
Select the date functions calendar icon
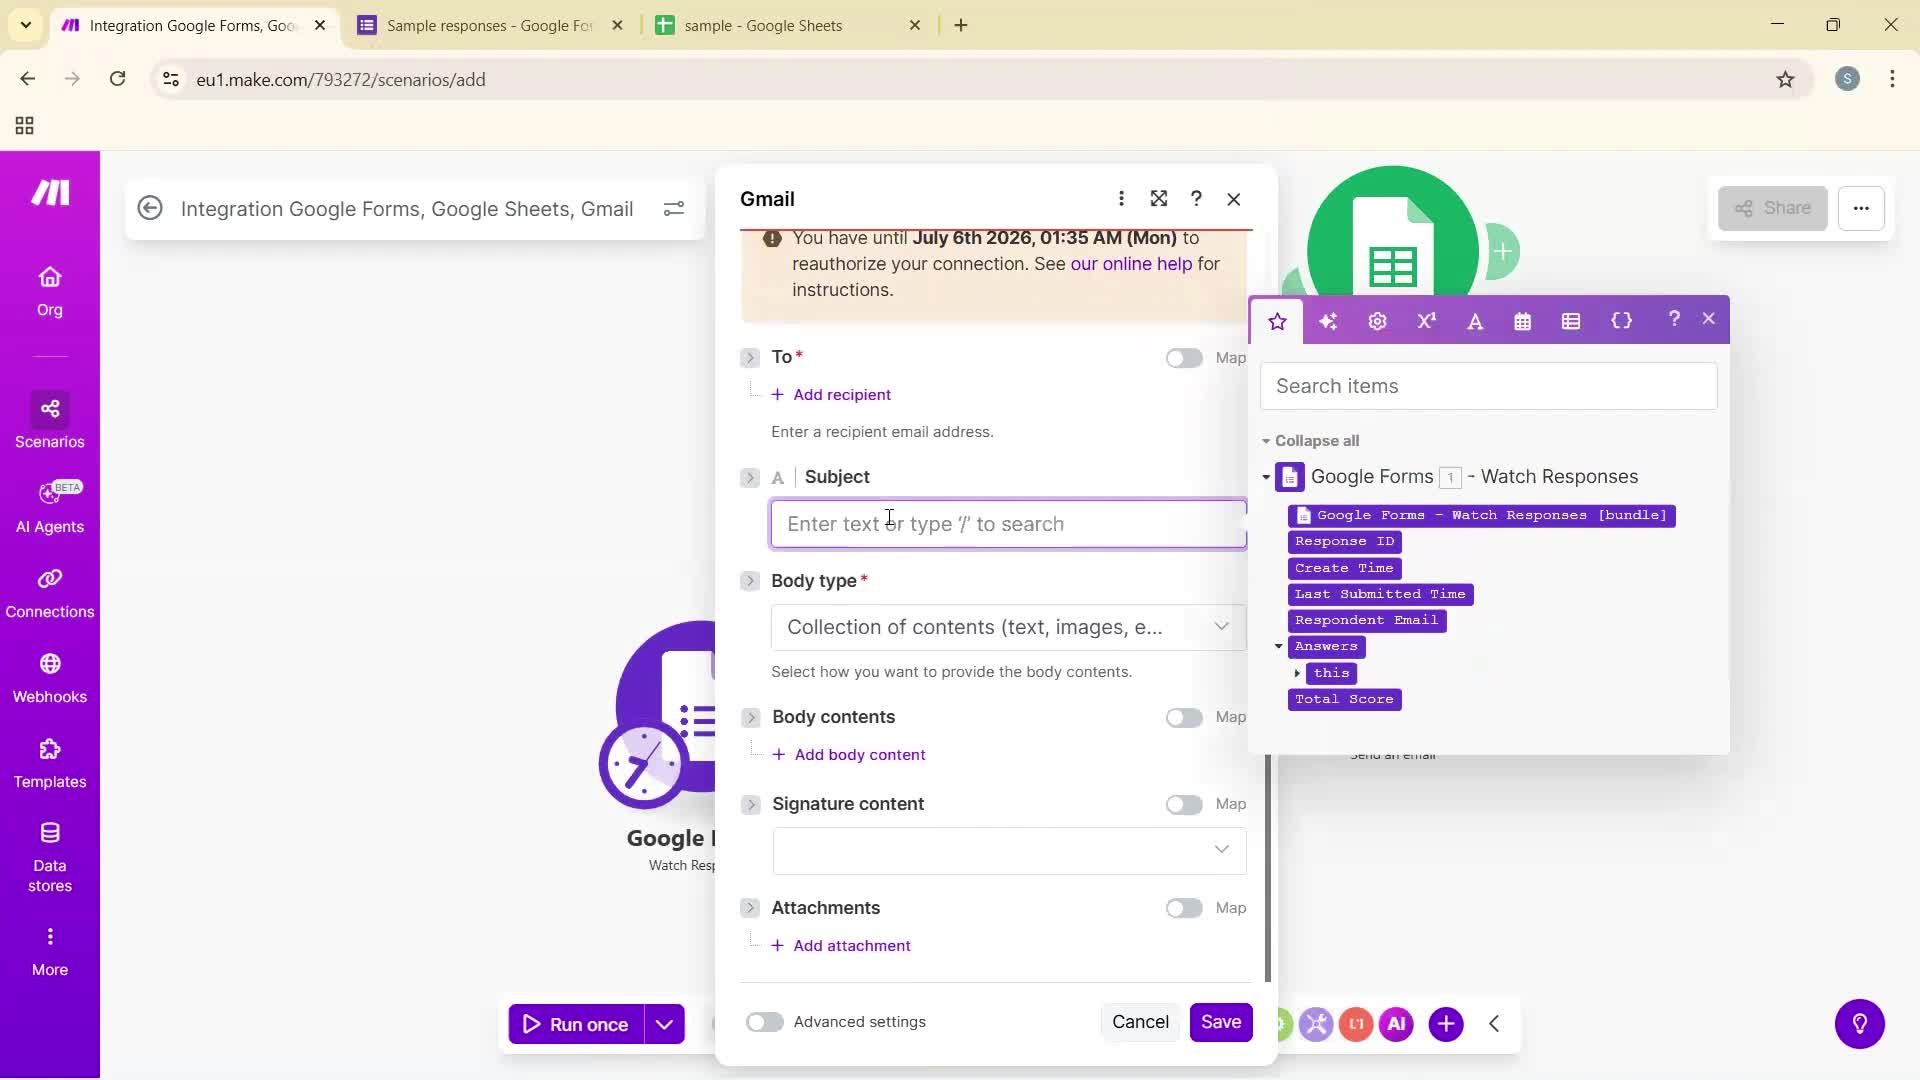(x=1522, y=320)
